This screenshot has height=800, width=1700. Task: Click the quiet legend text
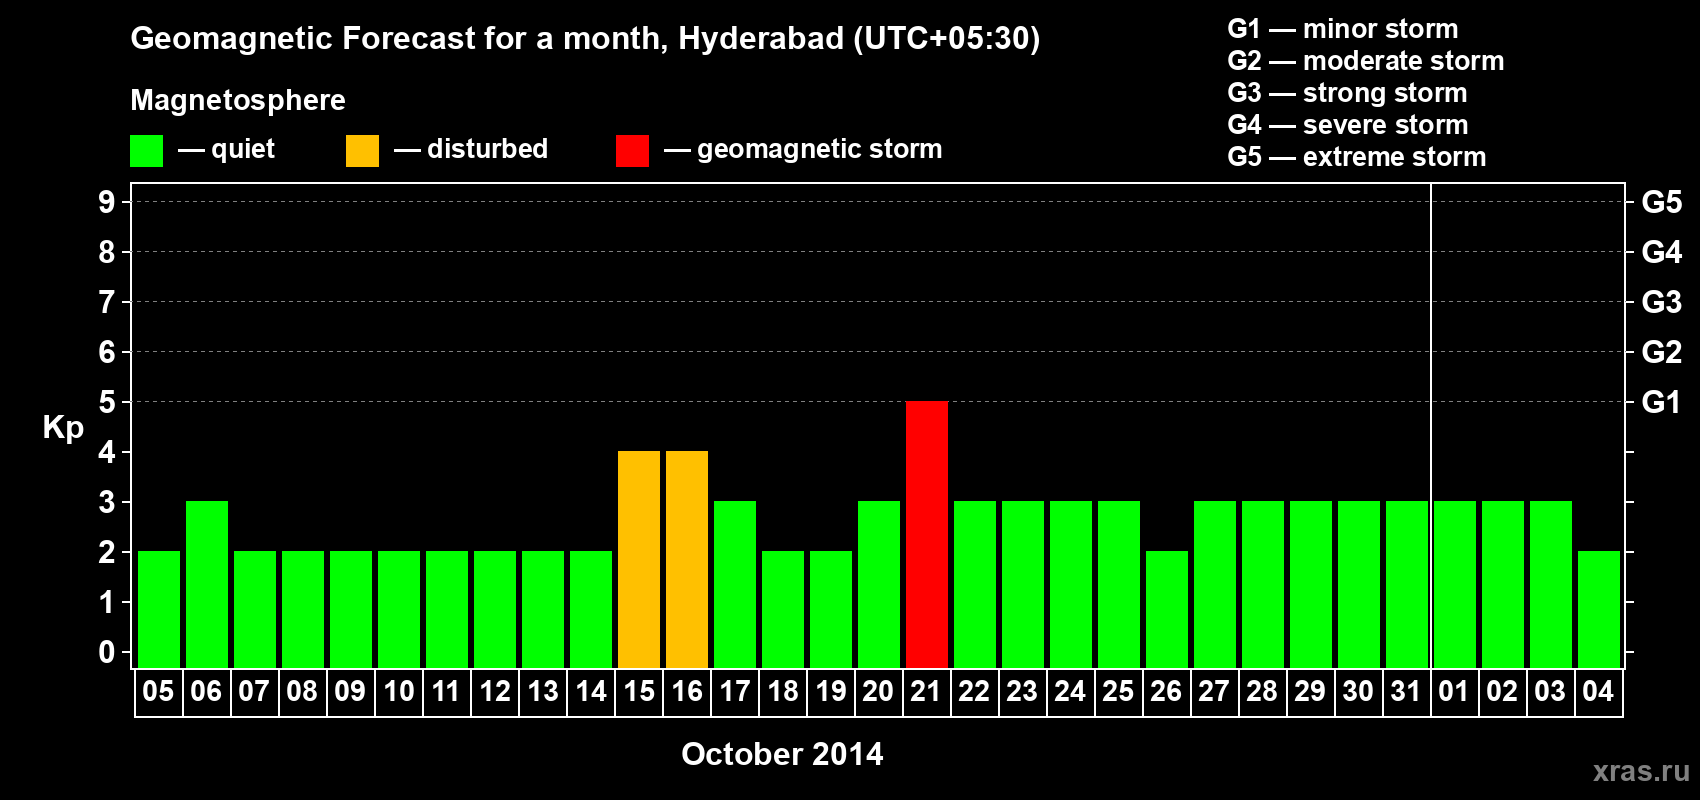click(243, 150)
